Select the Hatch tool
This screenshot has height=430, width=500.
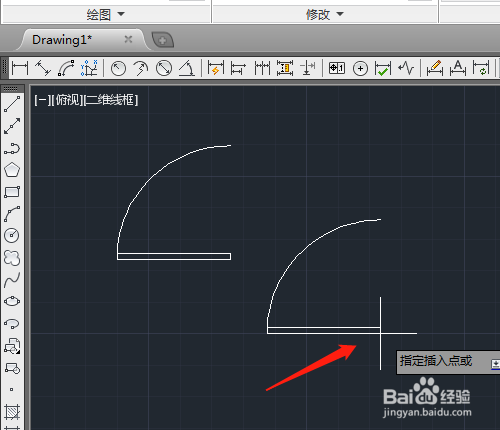[x=12, y=412]
